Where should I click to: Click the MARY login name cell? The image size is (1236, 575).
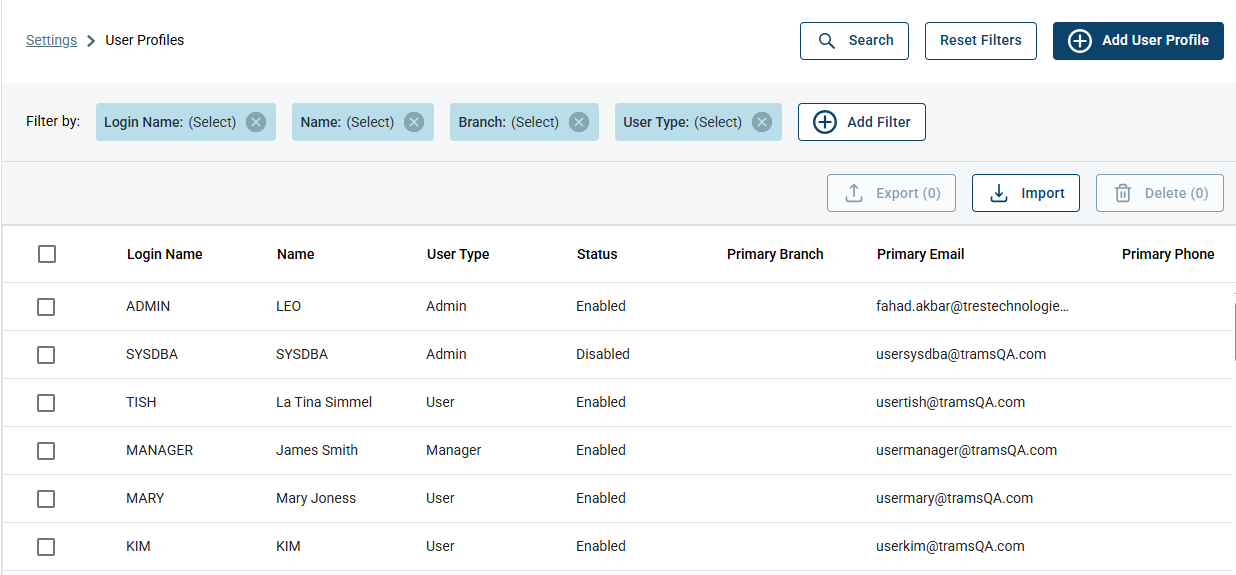point(145,498)
